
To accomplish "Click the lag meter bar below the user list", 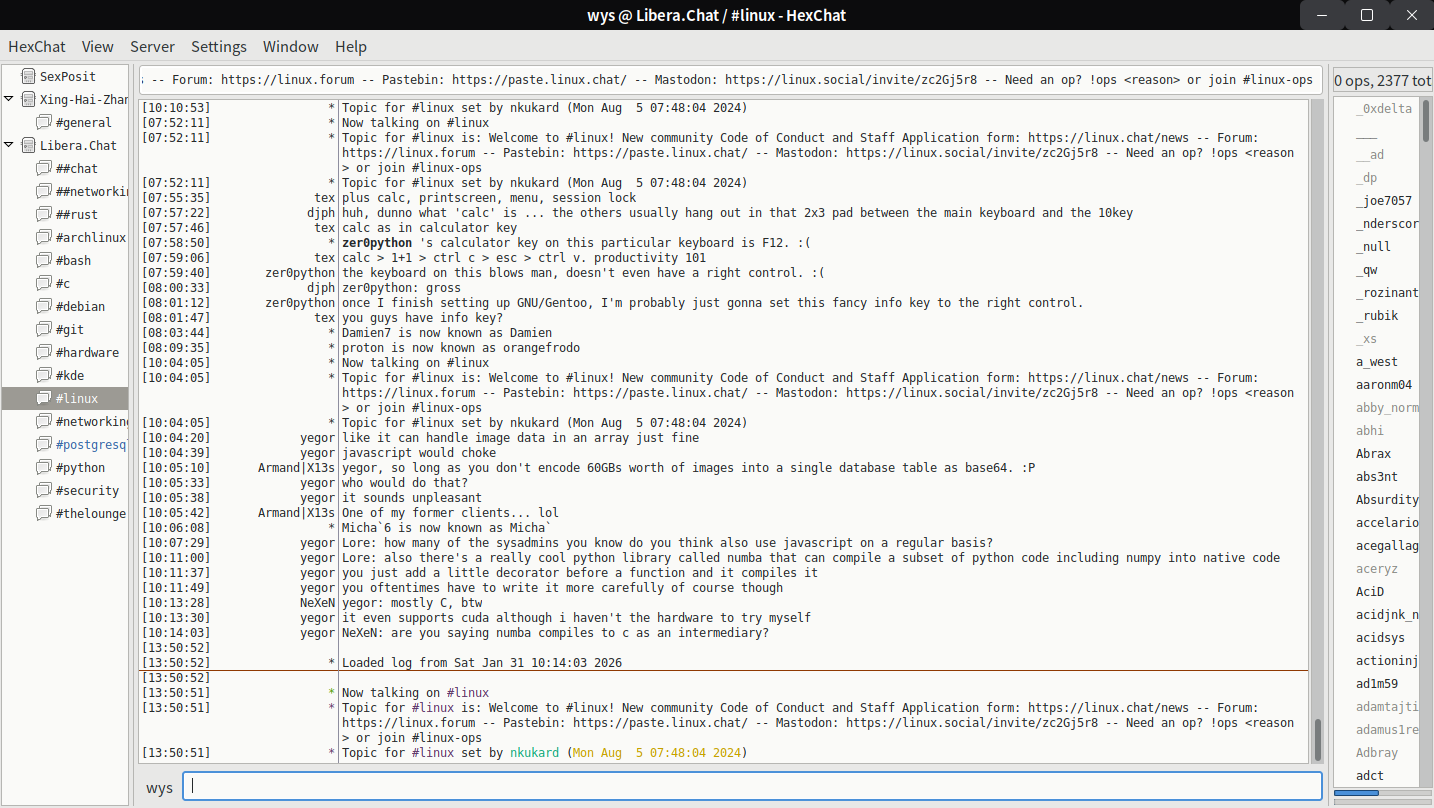I will pos(1381,793).
